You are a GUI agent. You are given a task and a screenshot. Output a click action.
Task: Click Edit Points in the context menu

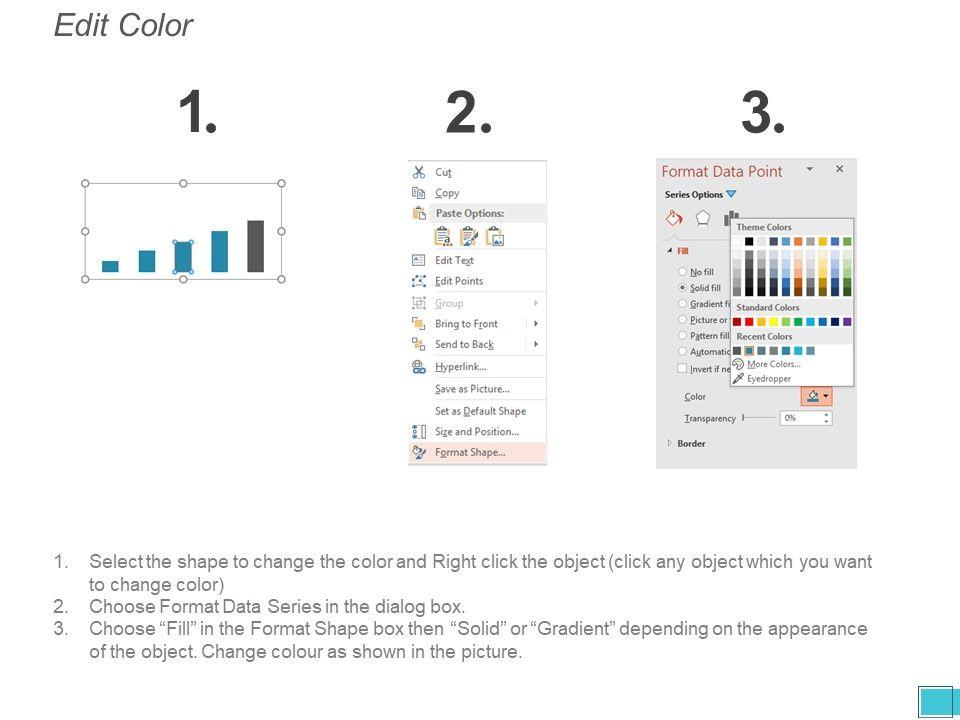(x=459, y=281)
